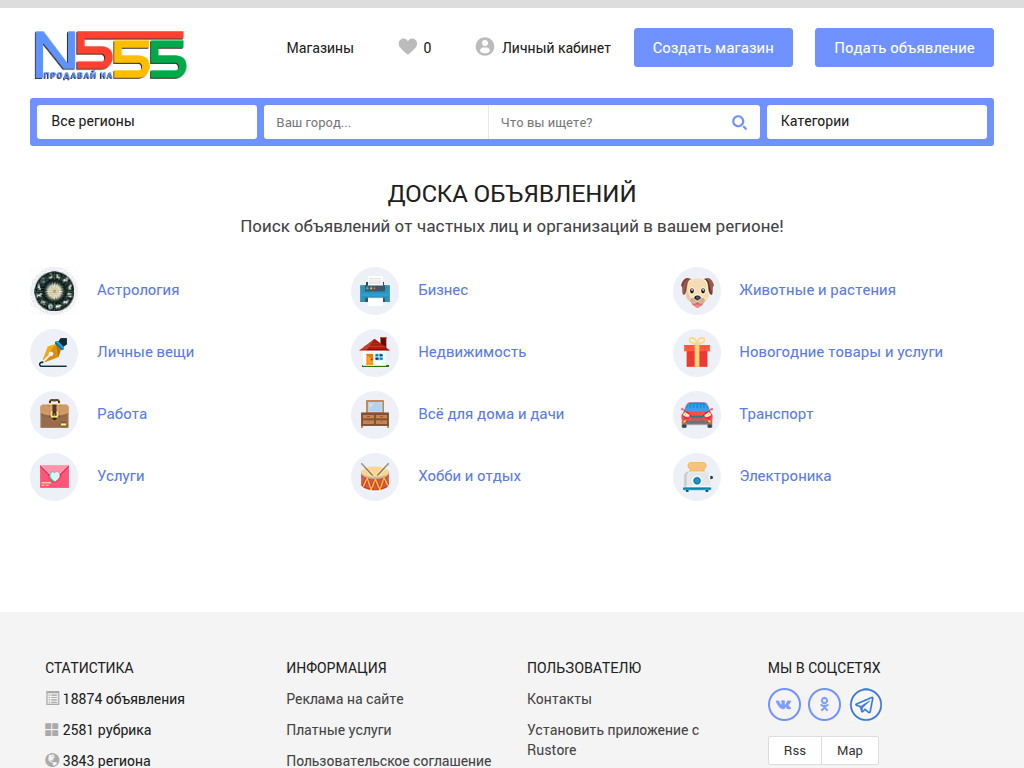Click the Хобби и отдых drum icon
This screenshot has width=1024, height=768.
pyautogui.click(x=374, y=476)
